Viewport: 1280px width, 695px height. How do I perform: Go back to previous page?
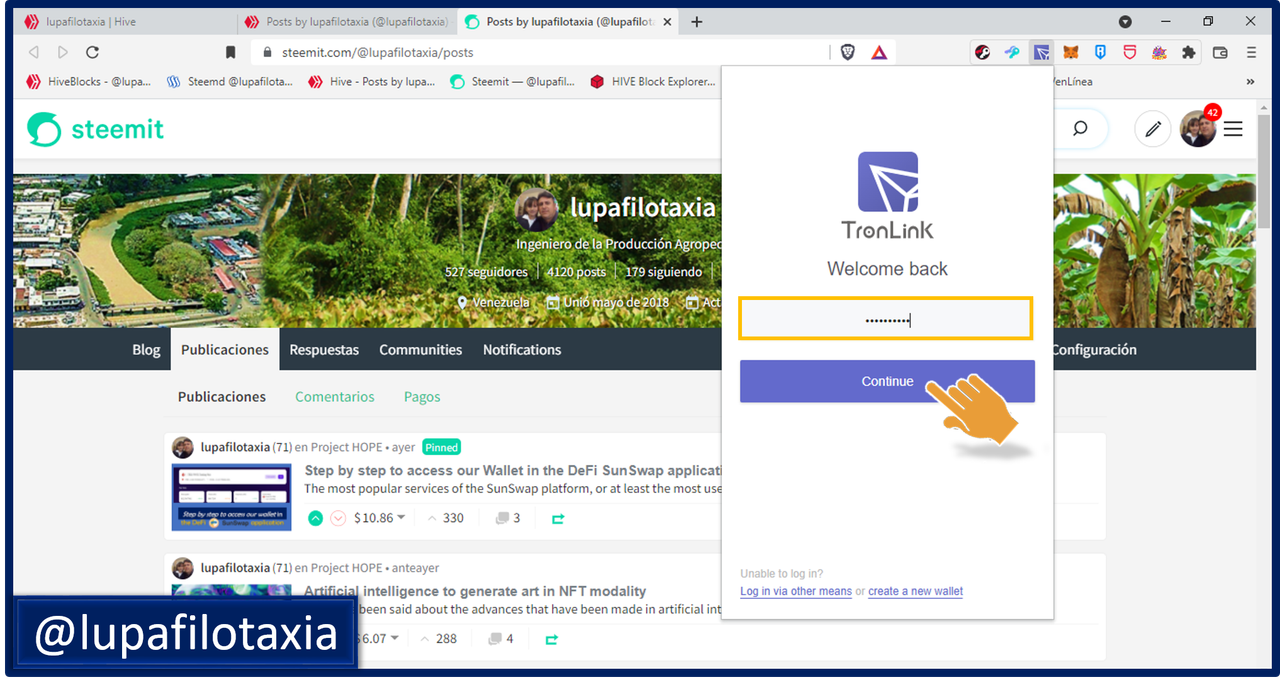click(x=34, y=52)
